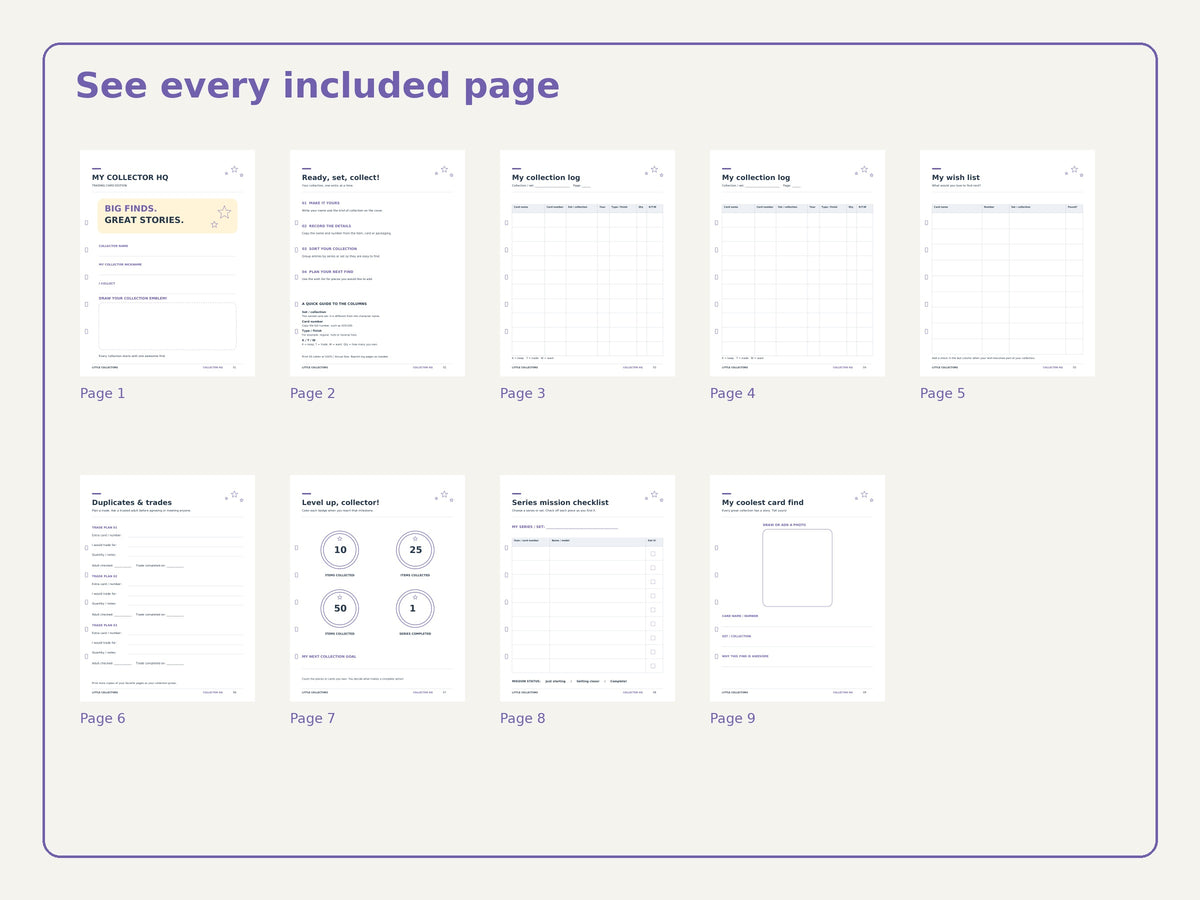Click the "BIG FINDS. GREAT STORIES." banner
1200x900 pixels.
pos(167,216)
